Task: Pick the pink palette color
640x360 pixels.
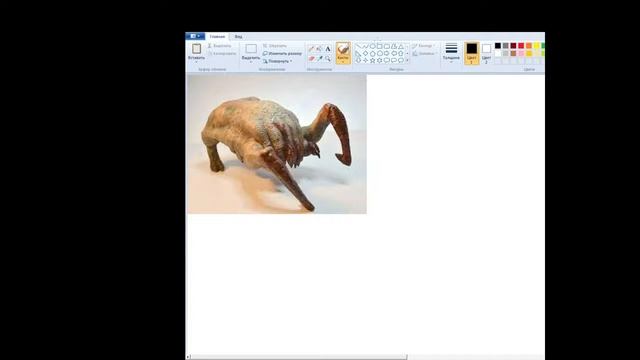Action: click(521, 53)
